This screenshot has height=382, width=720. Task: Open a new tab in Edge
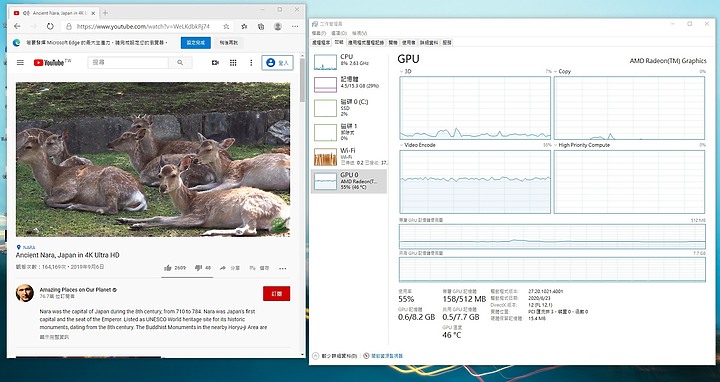(105, 13)
